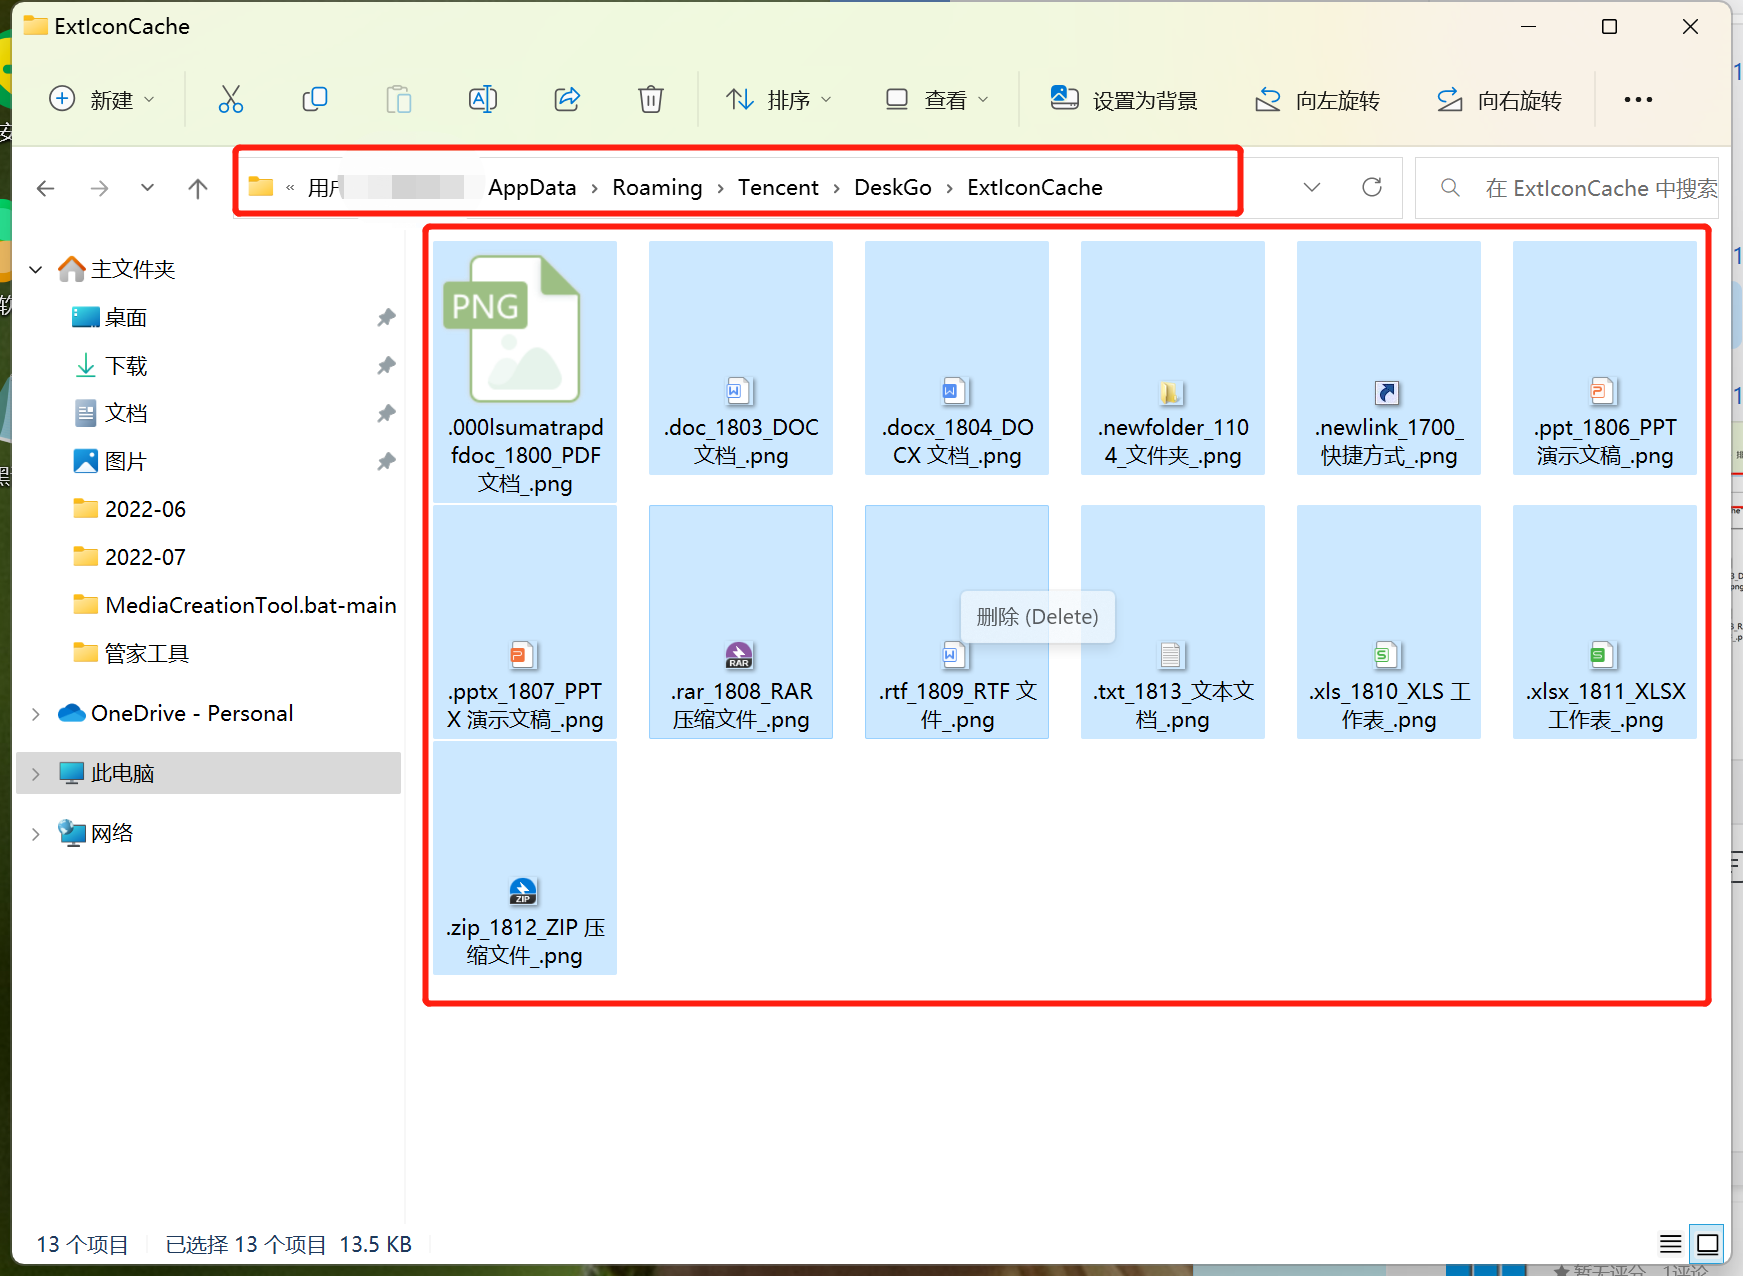Click 设置为背景 set as background button
1743x1276 pixels.
[1124, 99]
